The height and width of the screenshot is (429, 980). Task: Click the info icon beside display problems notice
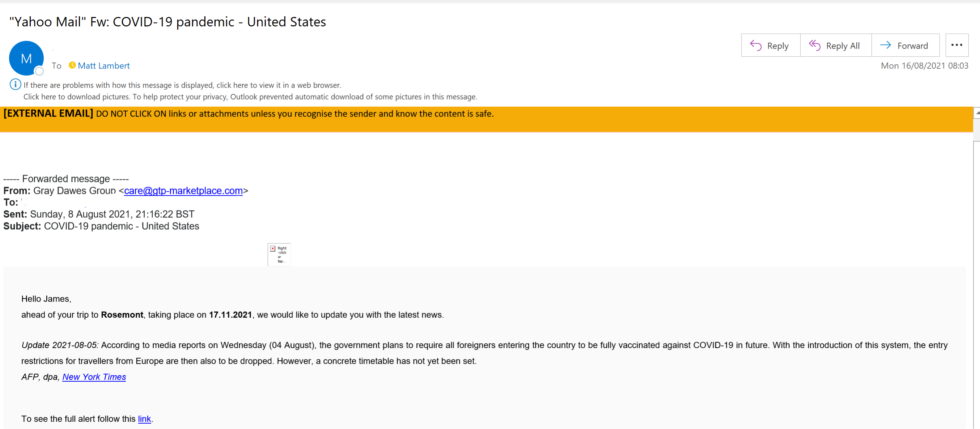[14, 84]
